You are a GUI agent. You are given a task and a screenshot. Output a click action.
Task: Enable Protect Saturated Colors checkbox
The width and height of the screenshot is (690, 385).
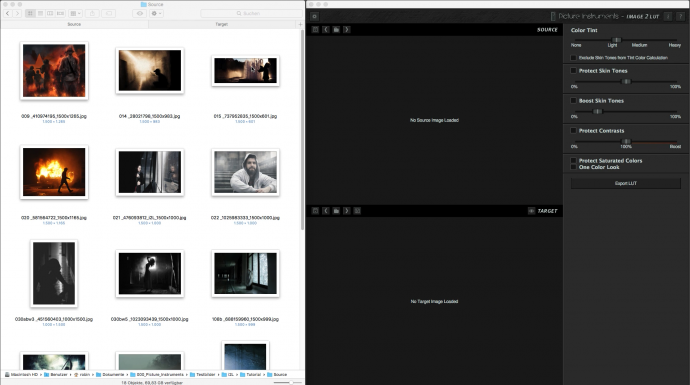[x=573, y=161]
